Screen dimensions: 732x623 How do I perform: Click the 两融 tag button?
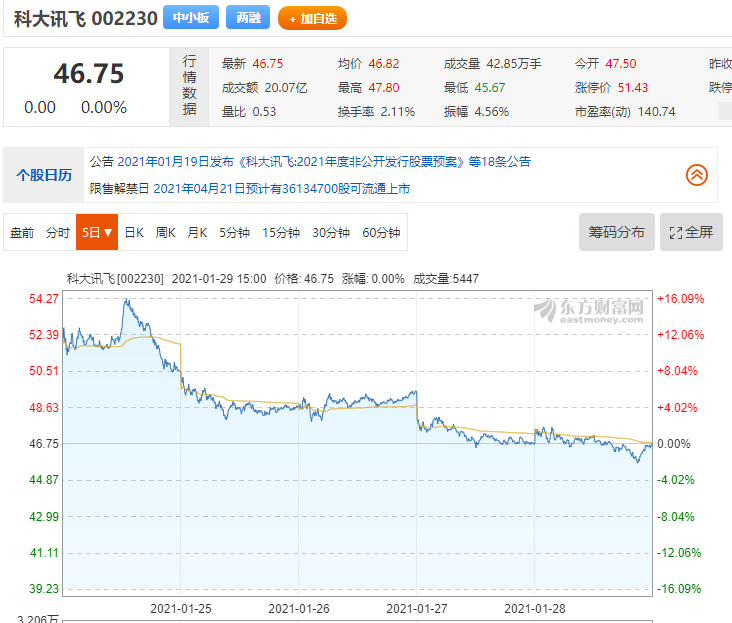(x=248, y=18)
